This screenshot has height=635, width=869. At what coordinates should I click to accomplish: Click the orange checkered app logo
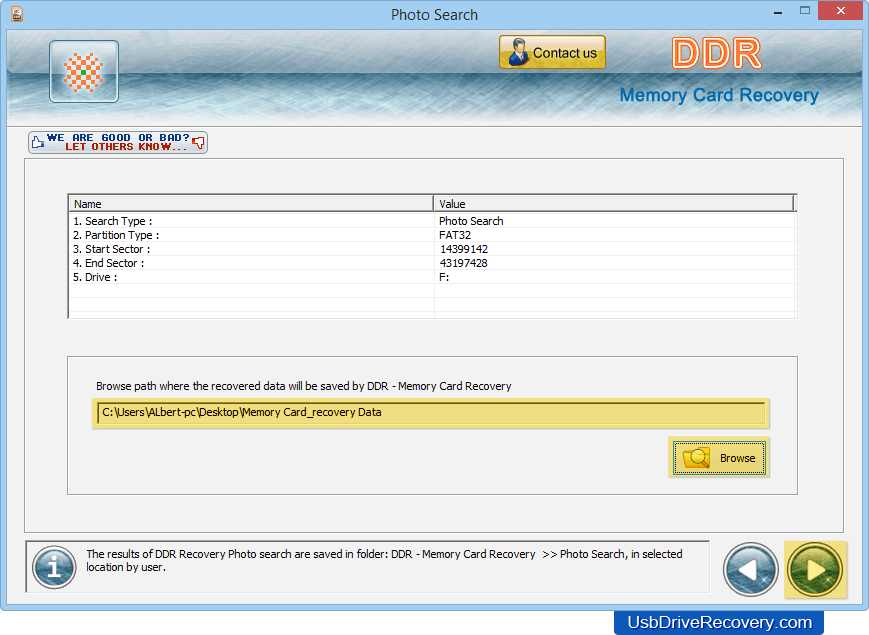pos(84,71)
